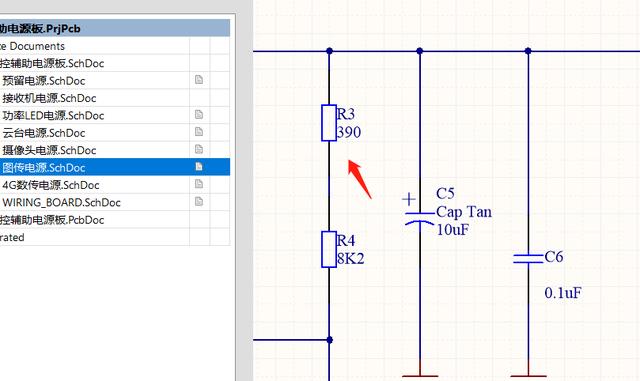The image size is (640, 381).
Task: Select the Source Documents folder row
Action: click(115, 46)
